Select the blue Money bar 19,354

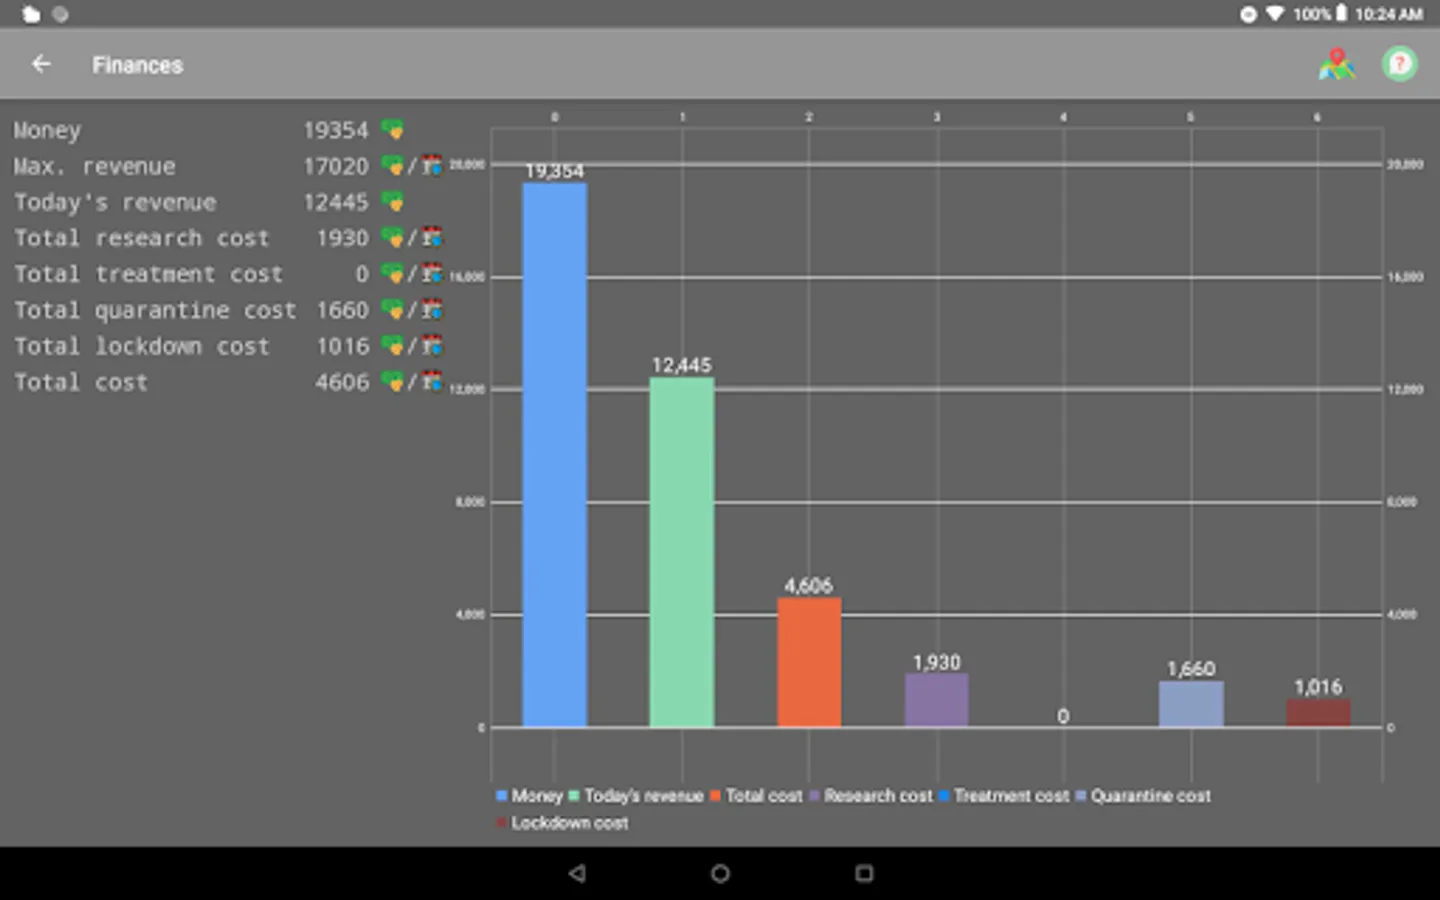tap(554, 455)
